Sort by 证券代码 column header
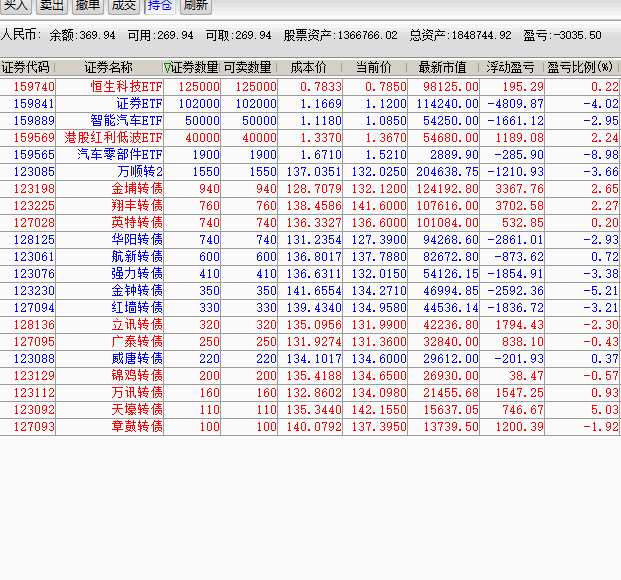 pyautogui.click(x=27, y=68)
